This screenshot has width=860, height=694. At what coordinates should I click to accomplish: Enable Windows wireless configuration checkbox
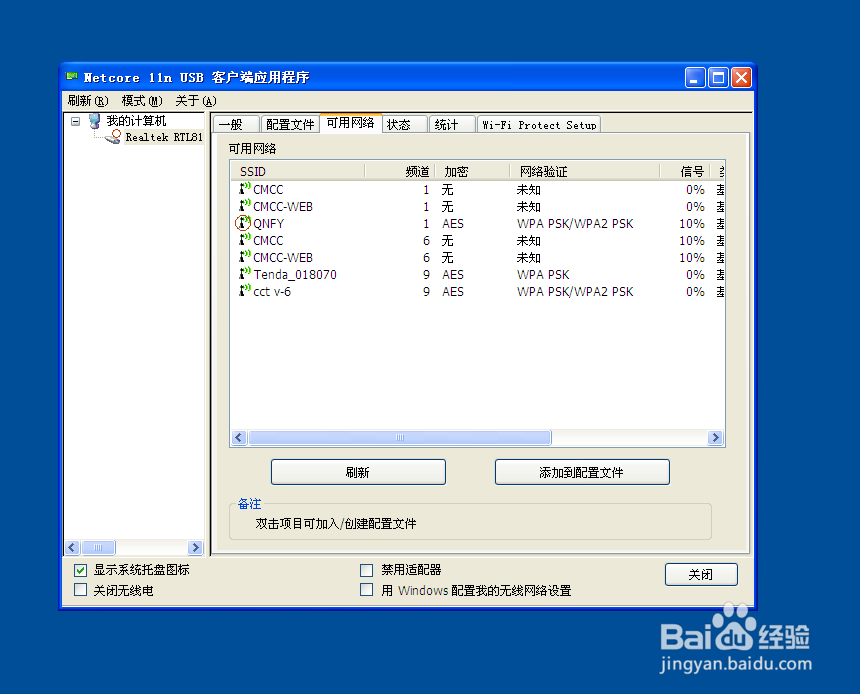click(366, 590)
